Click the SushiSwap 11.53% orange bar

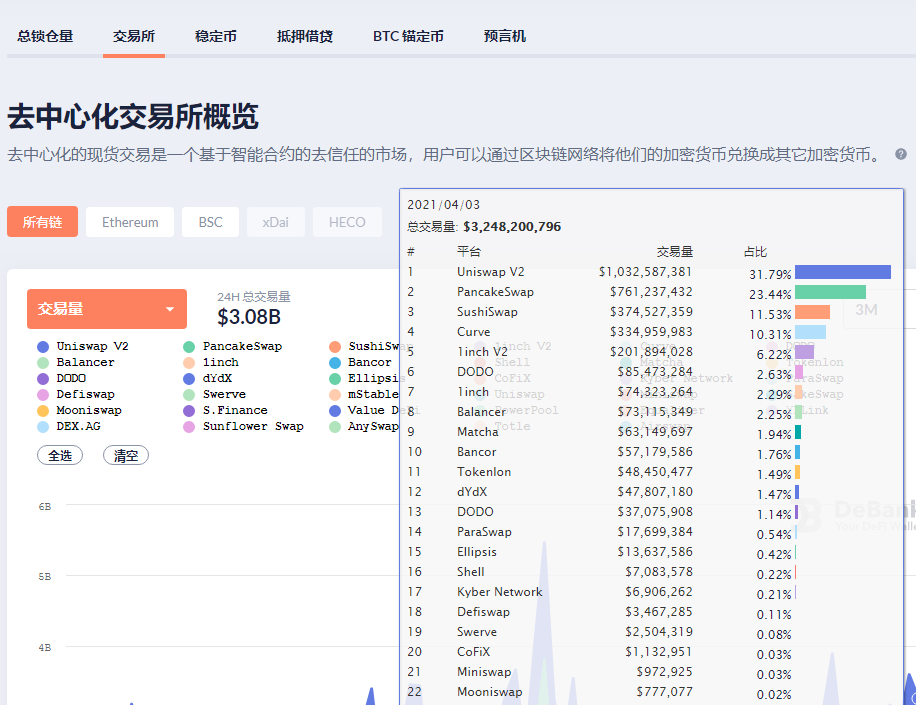coord(813,312)
